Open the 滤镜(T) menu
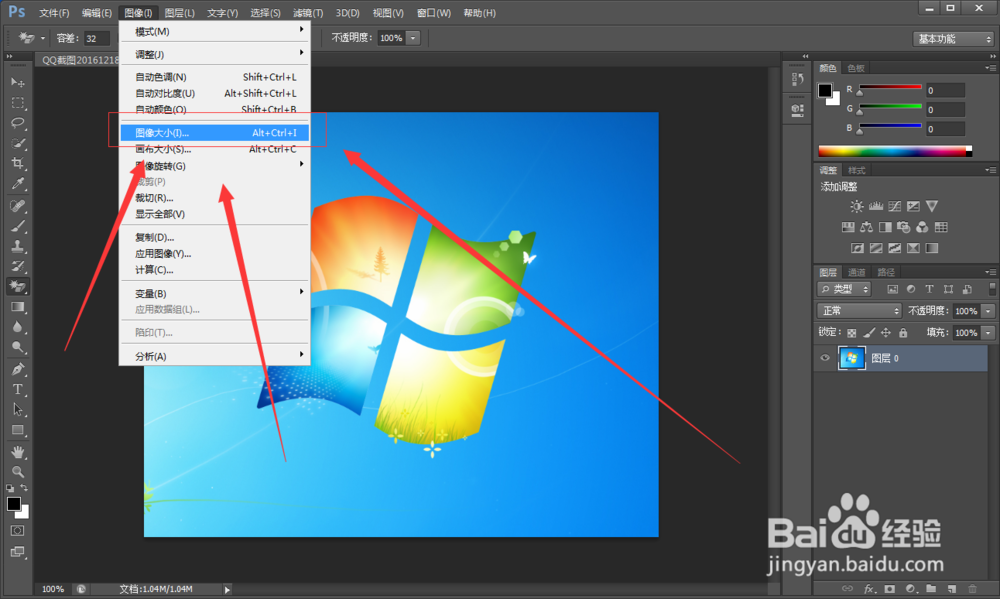 pos(308,13)
